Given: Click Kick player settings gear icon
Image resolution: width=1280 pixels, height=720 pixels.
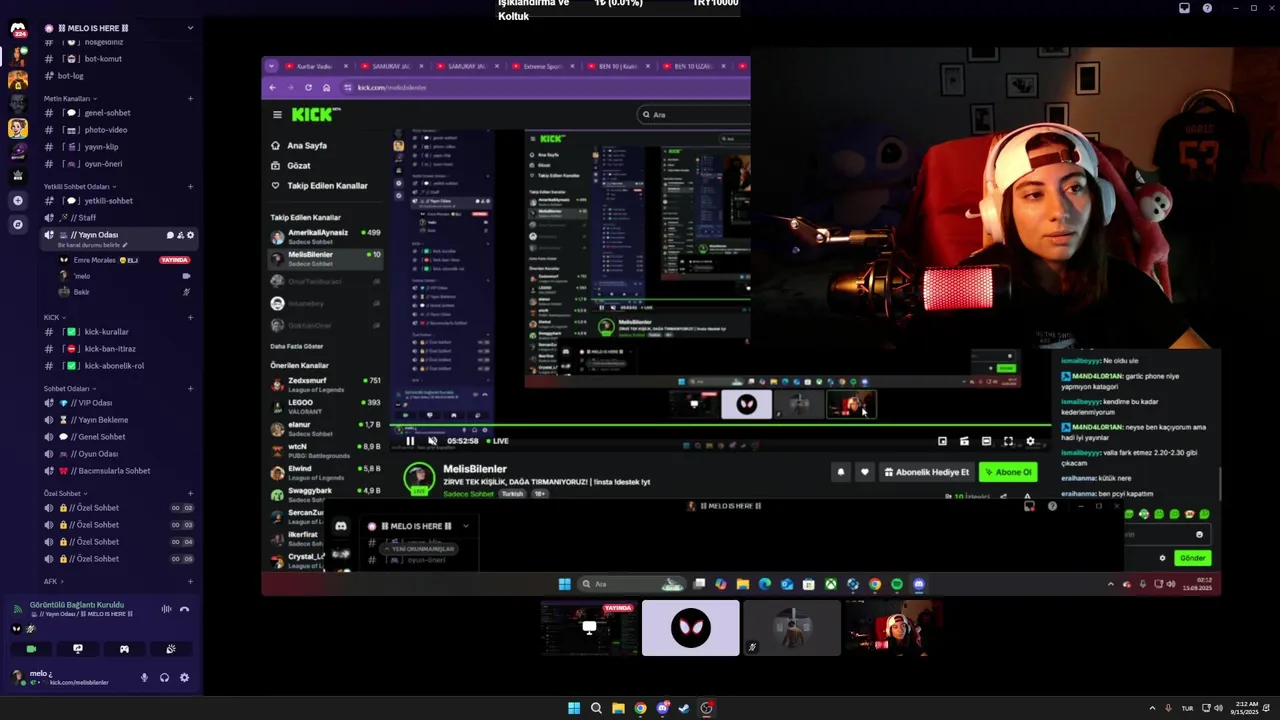Looking at the screenshot, I should click(x=1030, y=441).
